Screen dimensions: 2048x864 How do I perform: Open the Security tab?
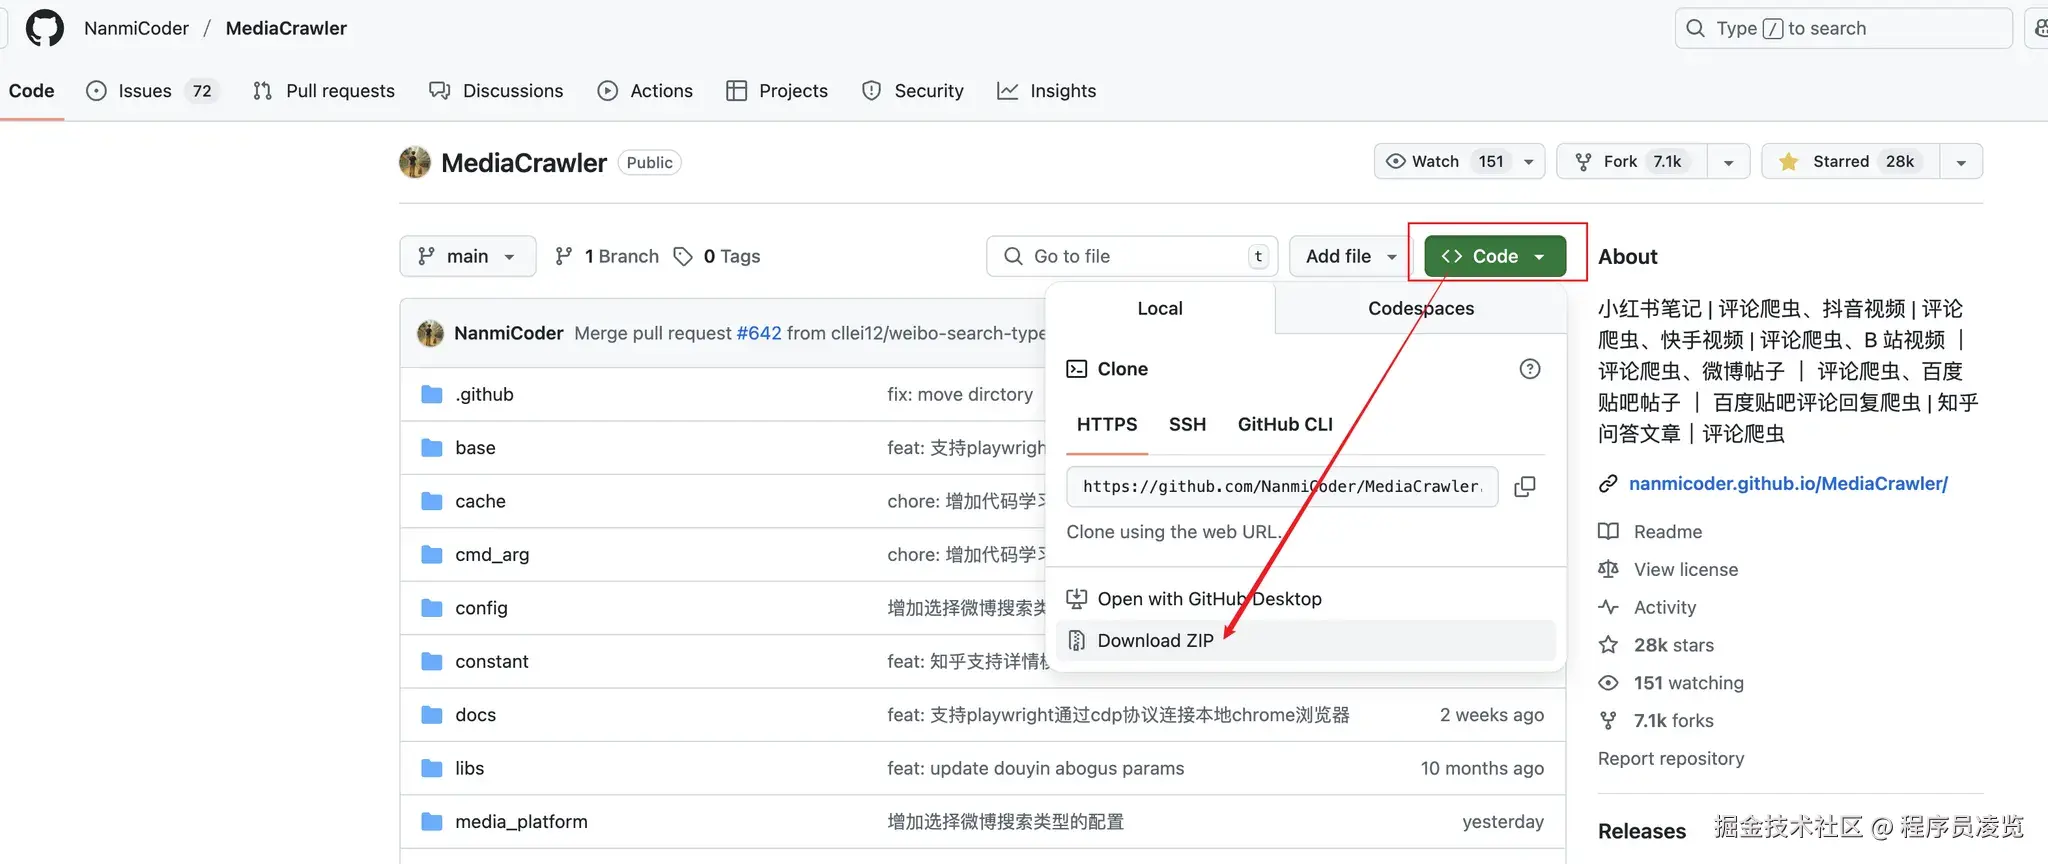[913, 91]
